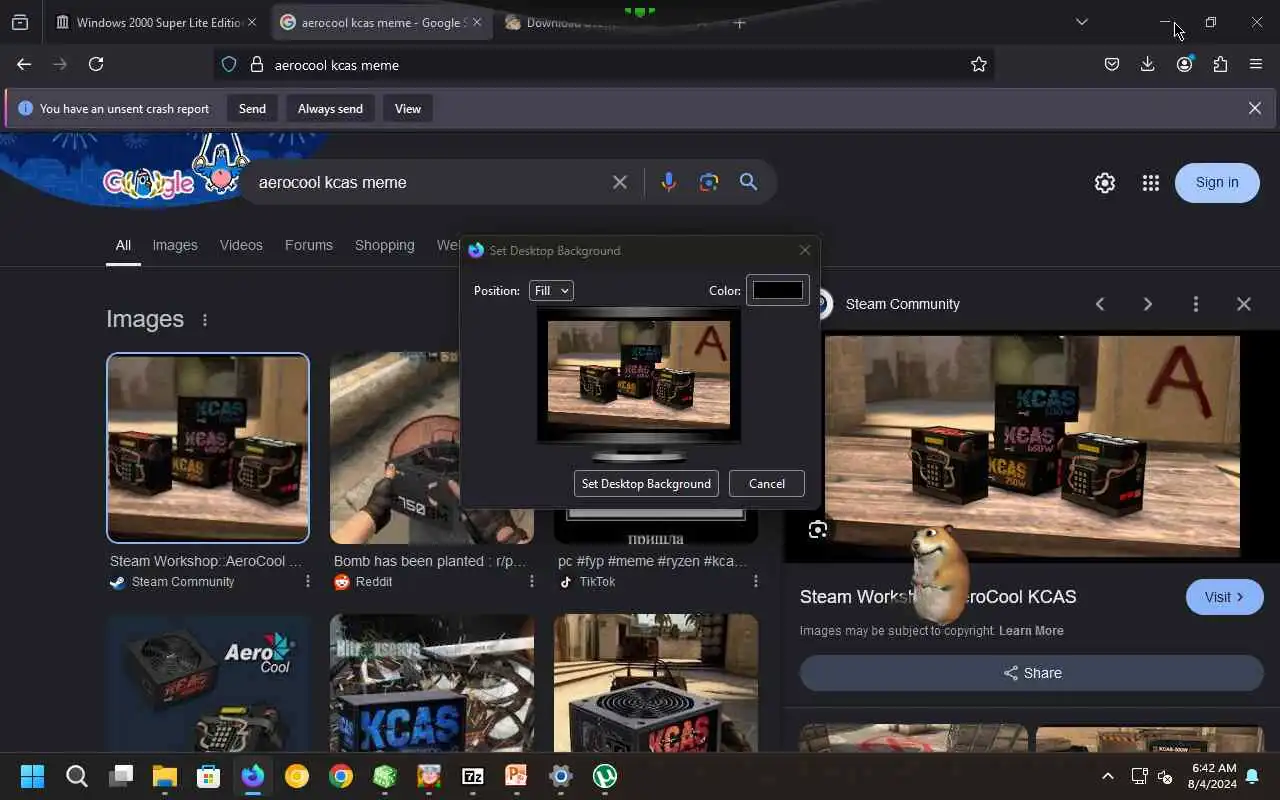Click the browser Back arrow
Viewport: 1280px width, 800px height.
[24, 64]
